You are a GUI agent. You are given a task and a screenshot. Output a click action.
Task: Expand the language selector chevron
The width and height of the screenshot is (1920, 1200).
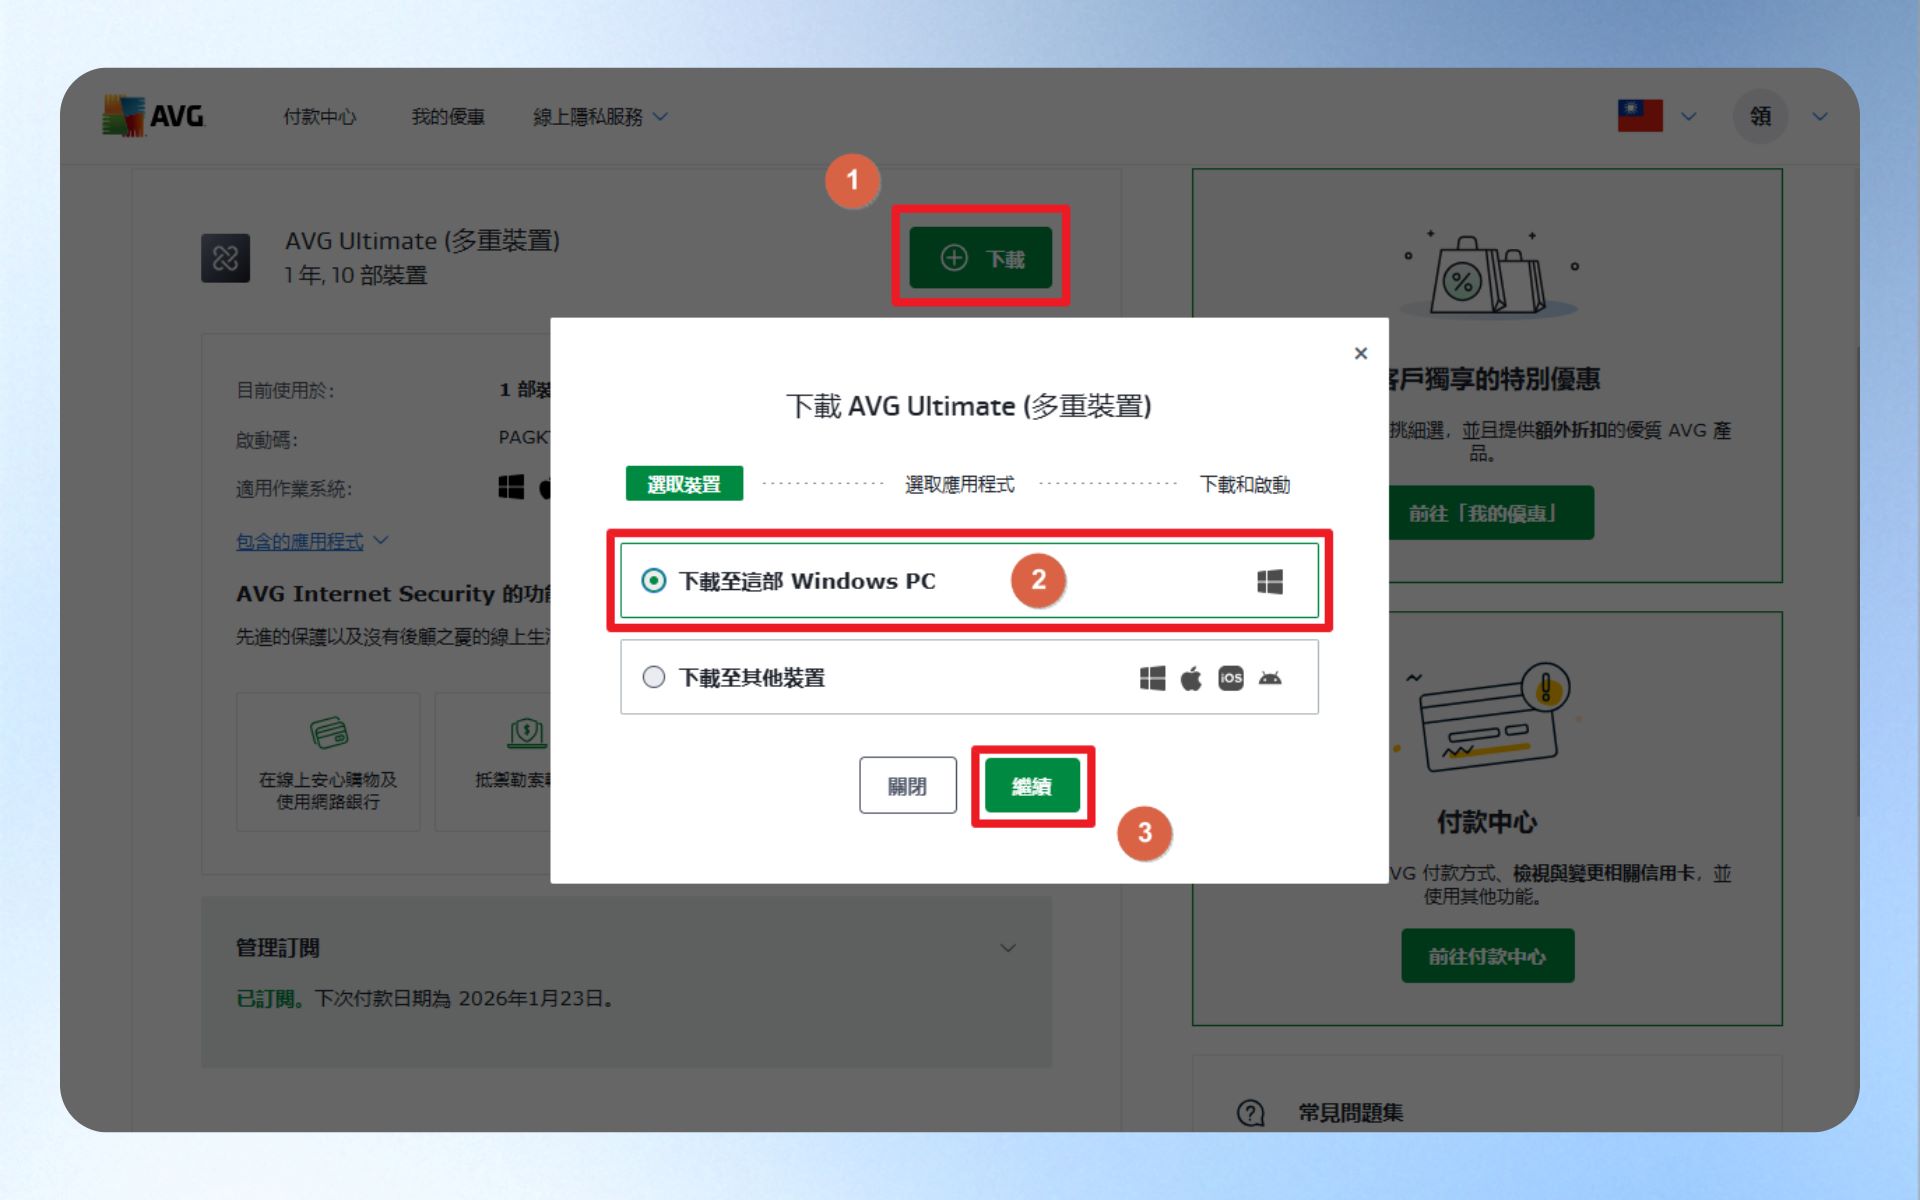1689,116
